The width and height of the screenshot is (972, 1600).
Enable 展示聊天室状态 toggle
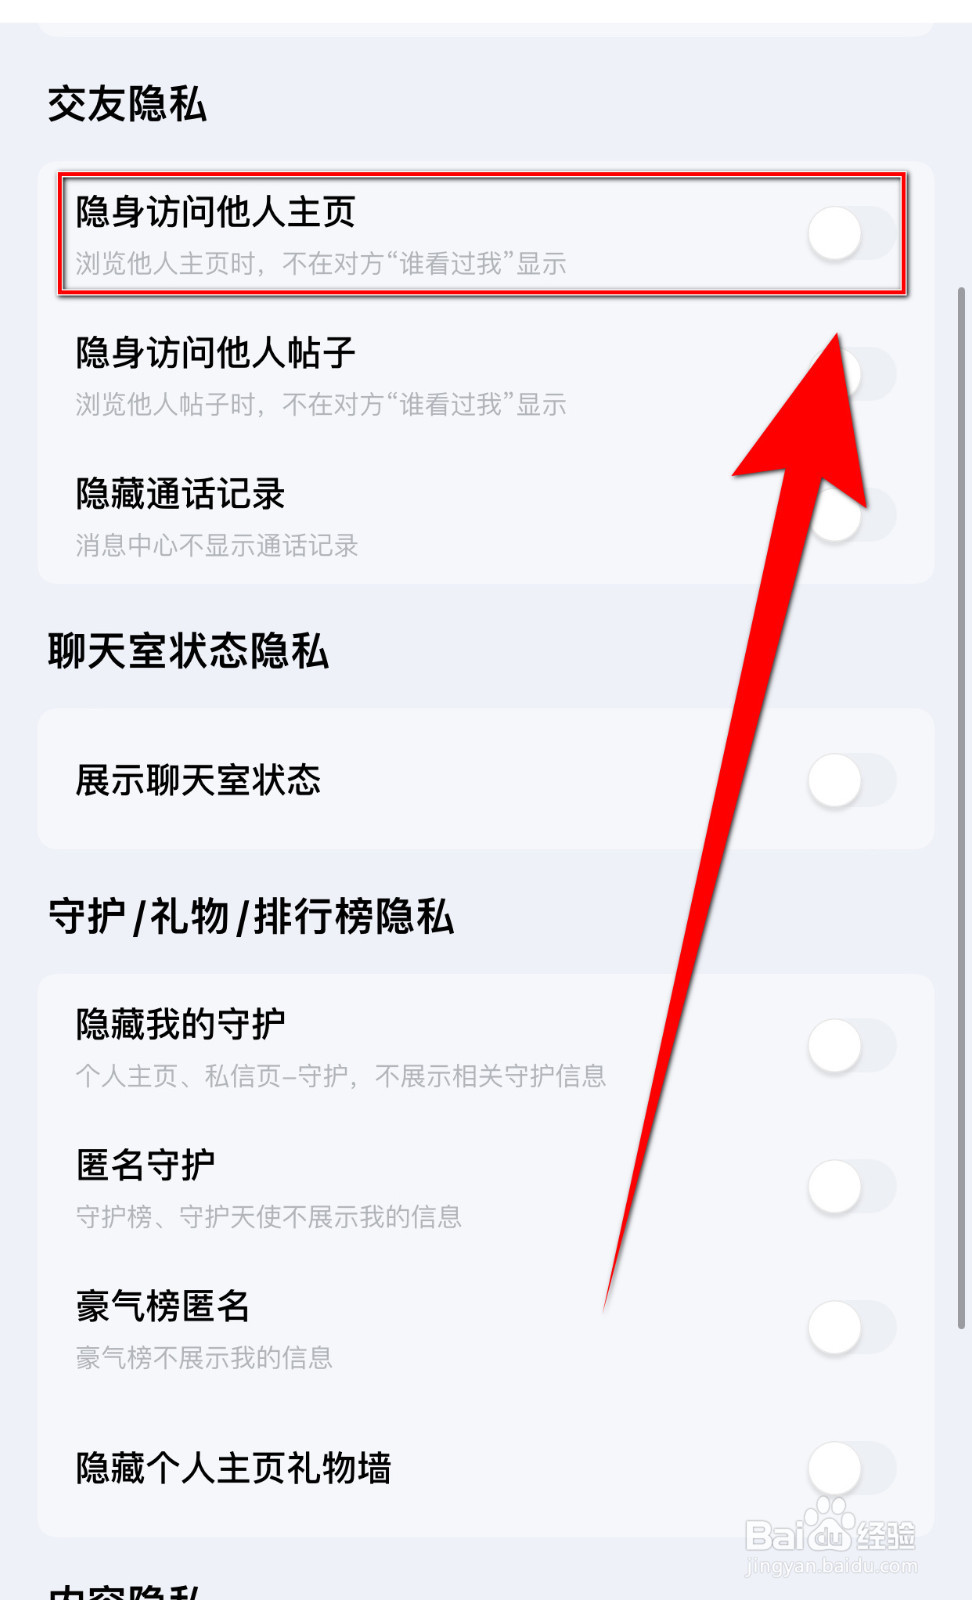[852, 780]
